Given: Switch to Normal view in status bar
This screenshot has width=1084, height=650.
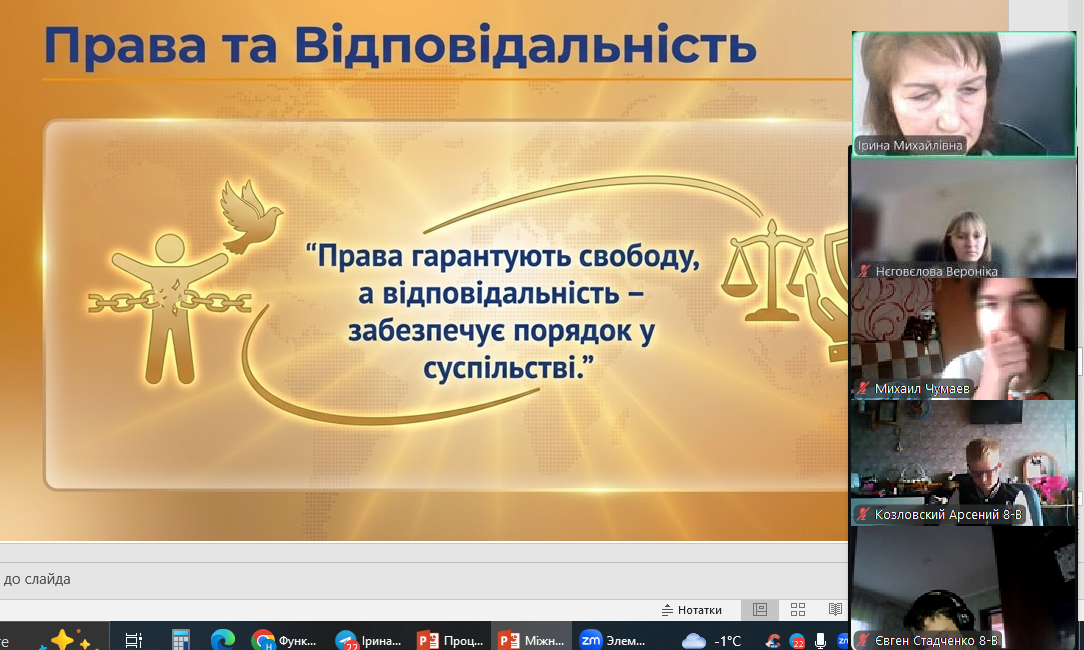Looking at the screenshot, I should pos(760,609).
